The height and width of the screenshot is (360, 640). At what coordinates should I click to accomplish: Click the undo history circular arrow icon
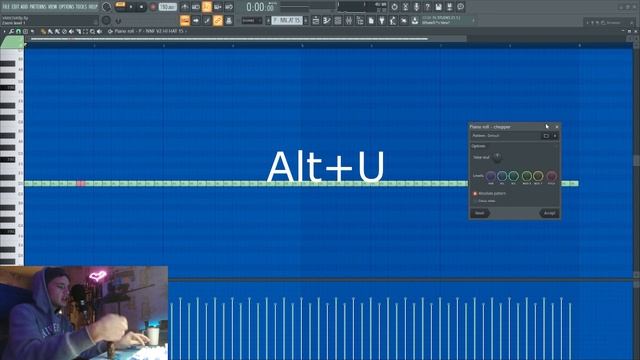pyautogui.click(x=394, y=7)
